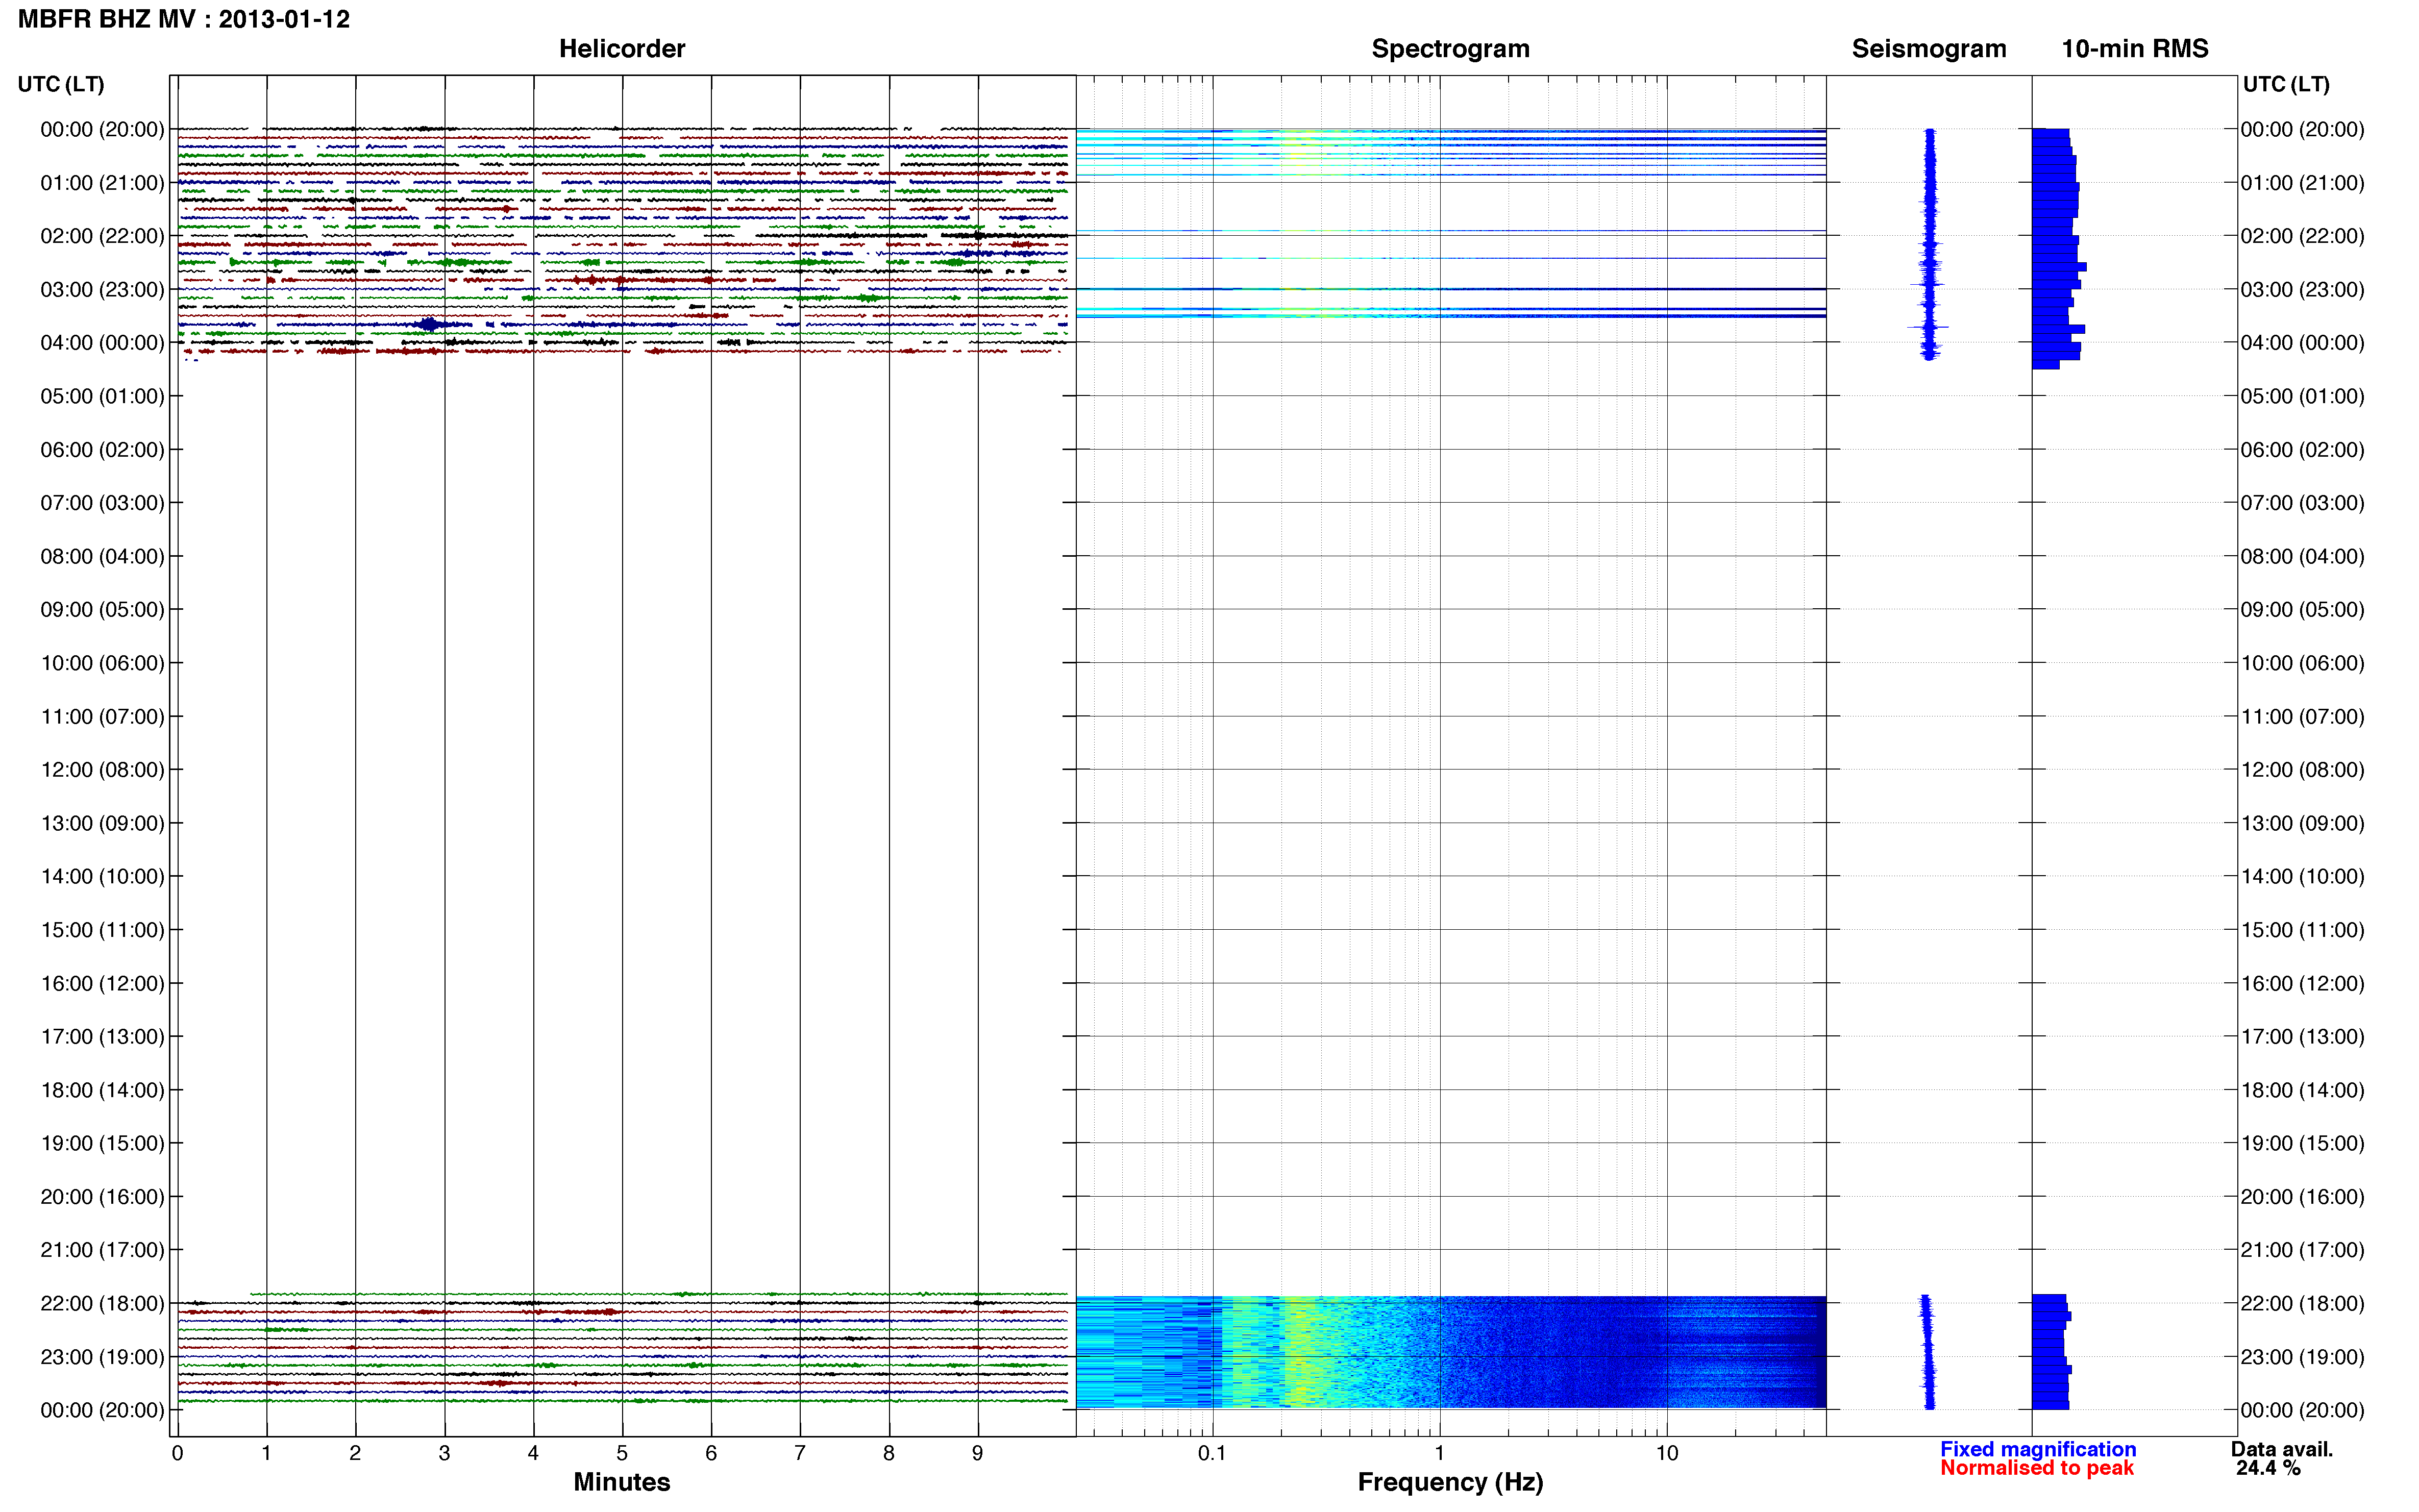The width and height of the screenshot is (2419, 1512).
Task: Click left time label 12:00 (08:00)
Action: click(x=102, y=770)
